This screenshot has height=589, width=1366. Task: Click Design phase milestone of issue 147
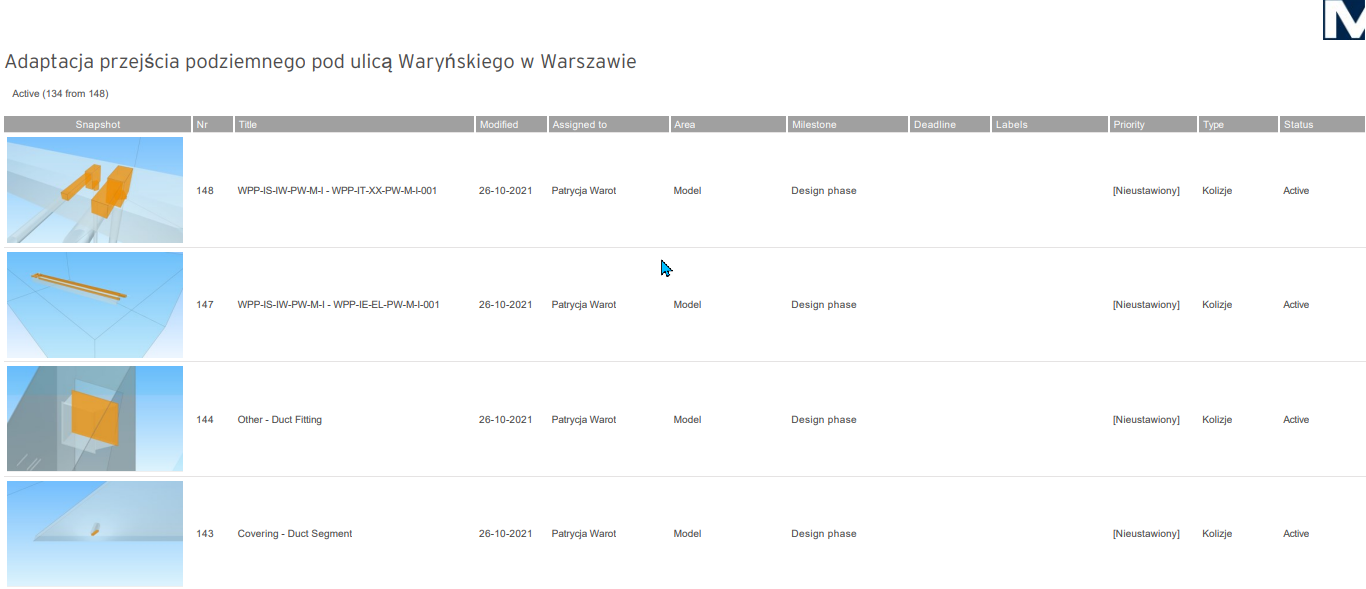coord(824,305)
